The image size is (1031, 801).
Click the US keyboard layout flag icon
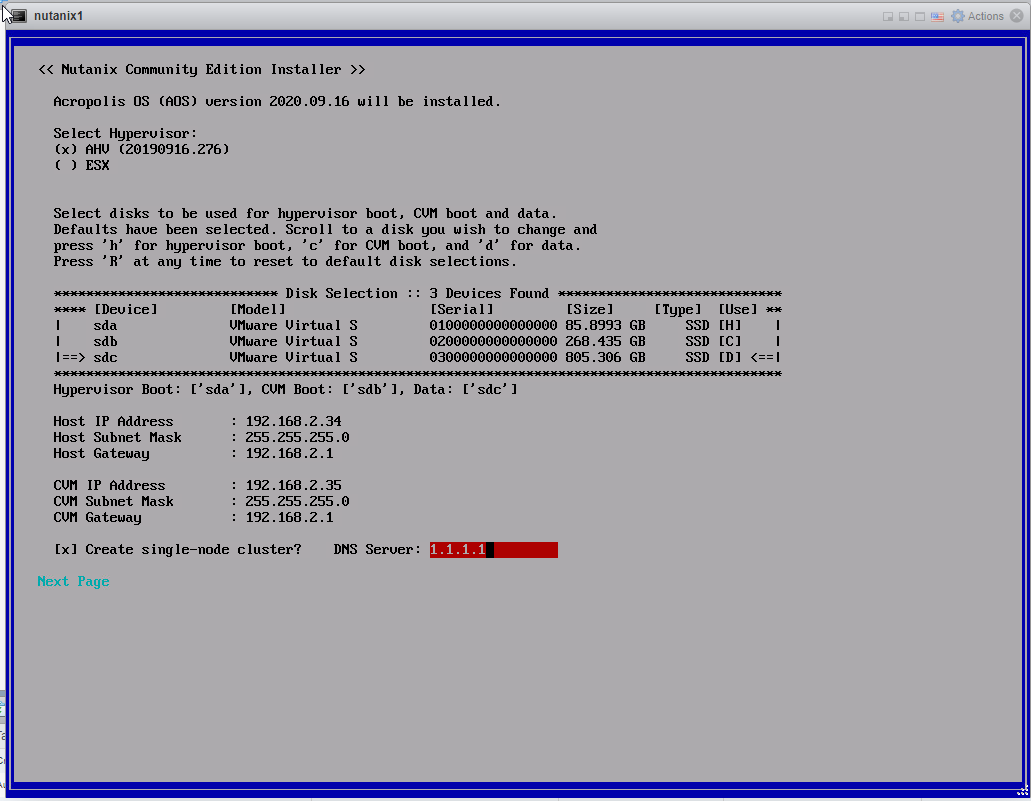937,16
